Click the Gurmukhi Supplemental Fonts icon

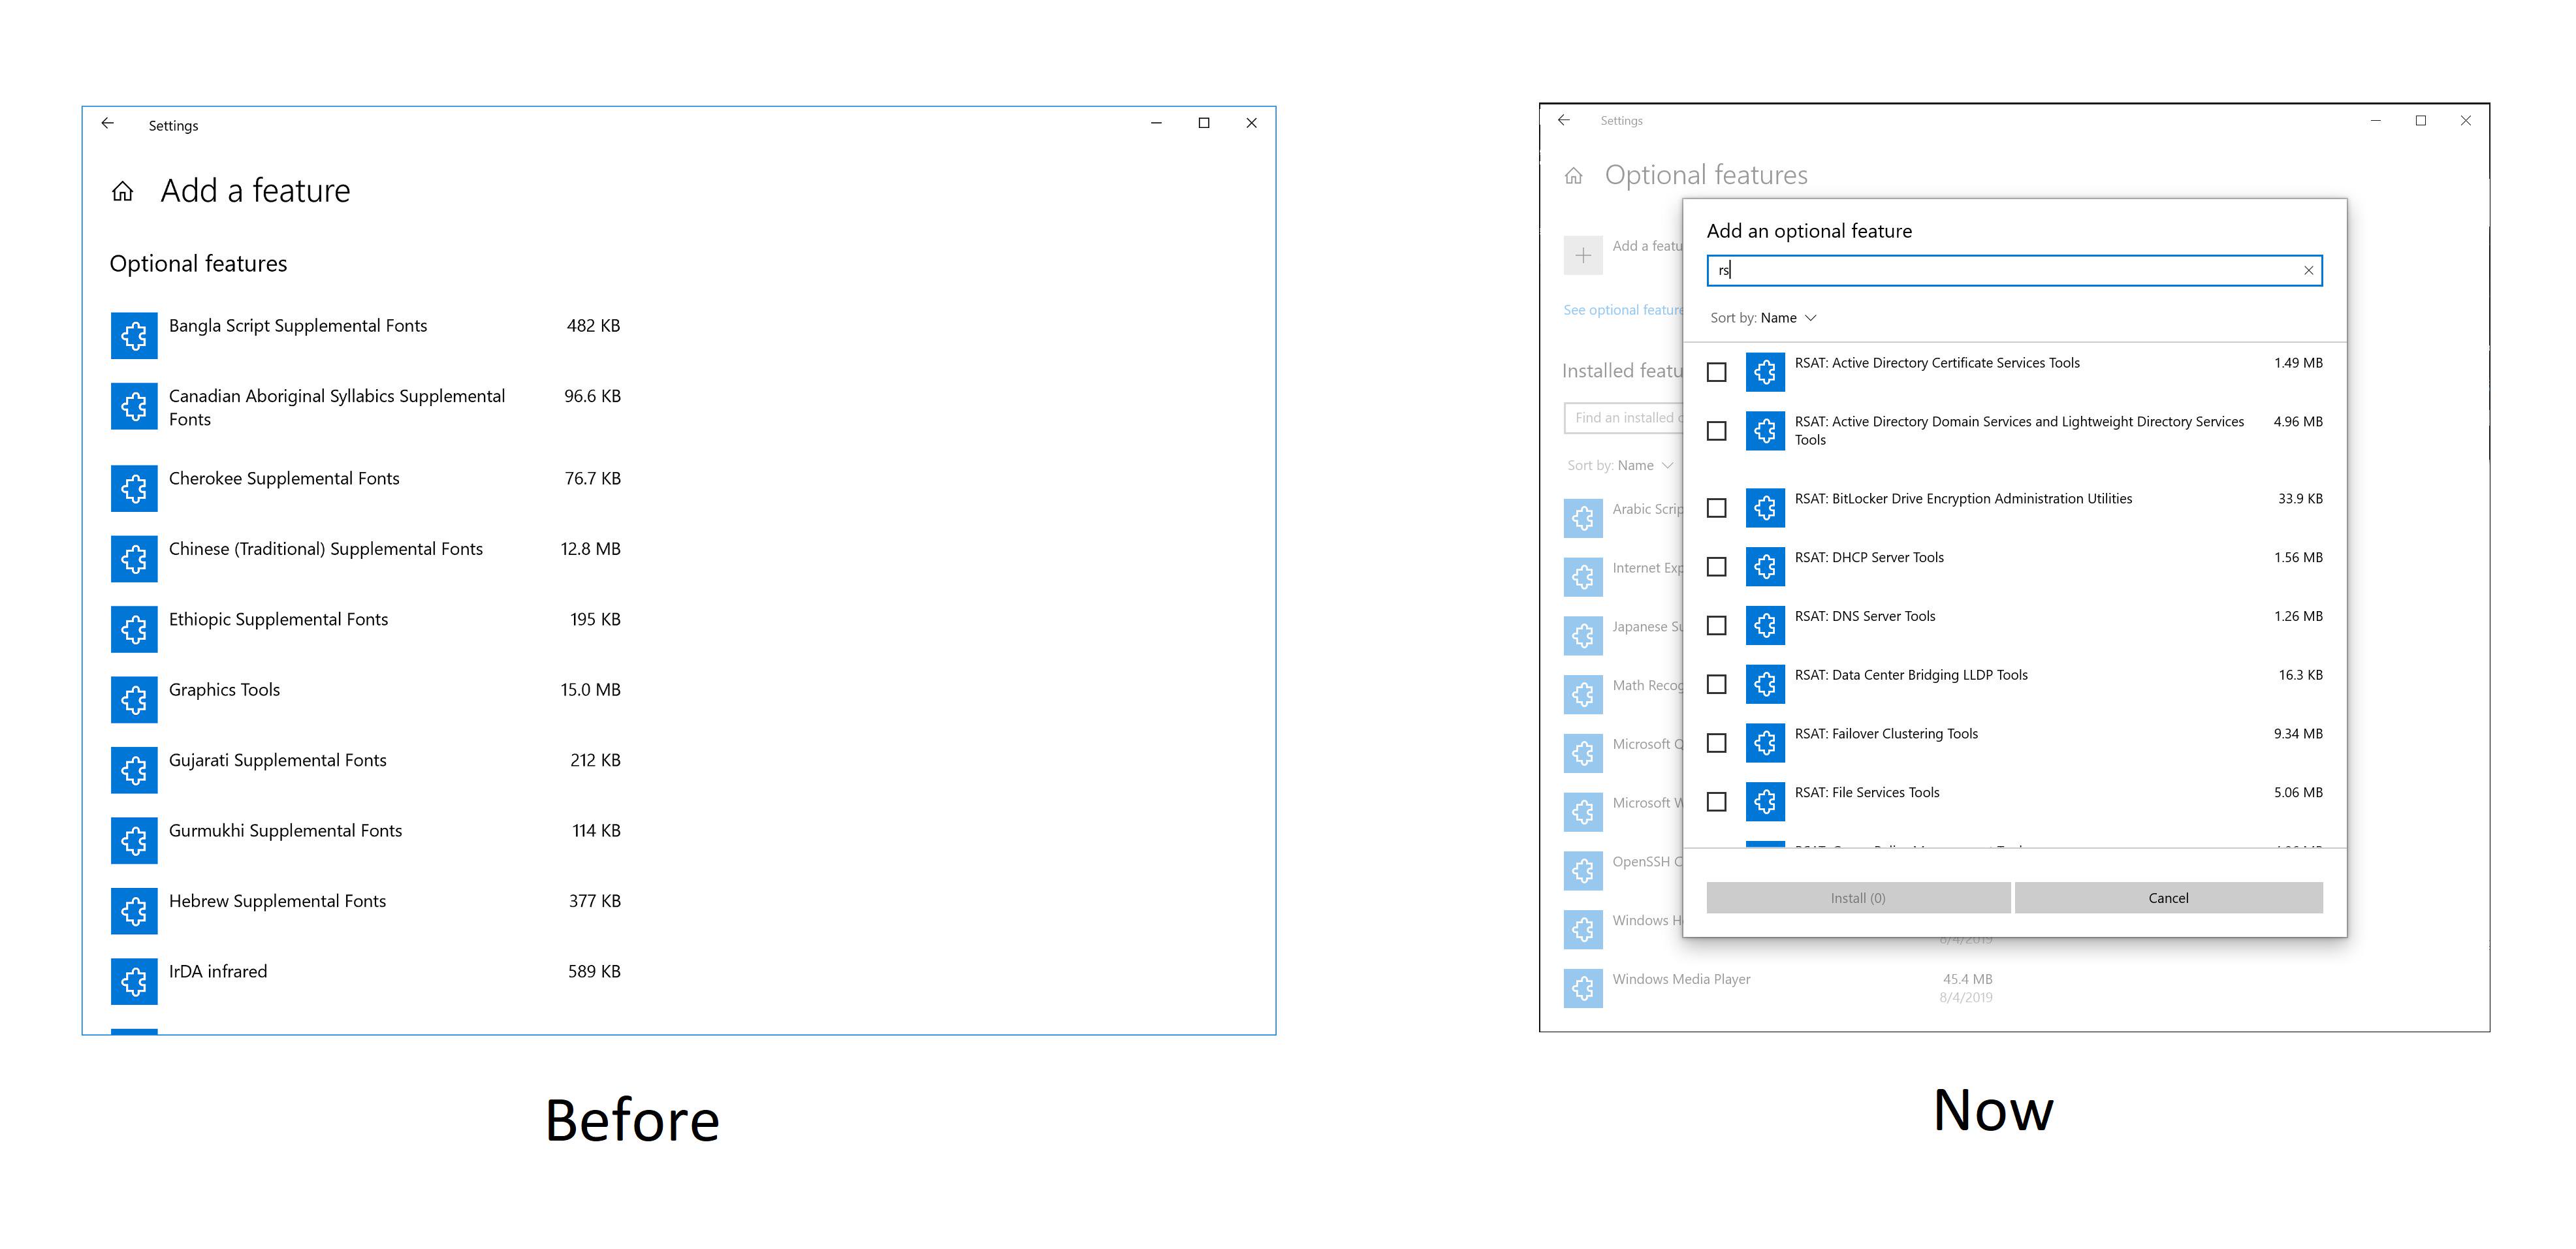click(x=134, y=840)
